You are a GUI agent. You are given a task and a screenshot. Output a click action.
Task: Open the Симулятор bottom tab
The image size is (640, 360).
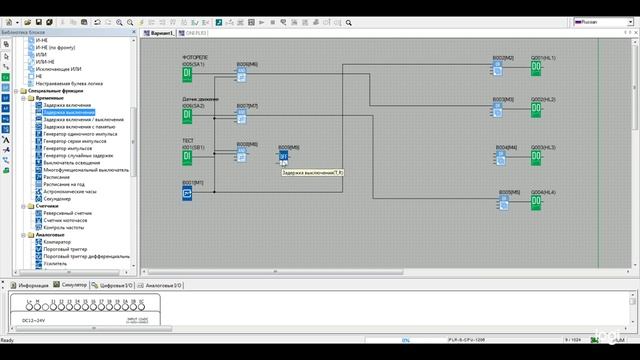pyautogui.click(x=70, y=285)
